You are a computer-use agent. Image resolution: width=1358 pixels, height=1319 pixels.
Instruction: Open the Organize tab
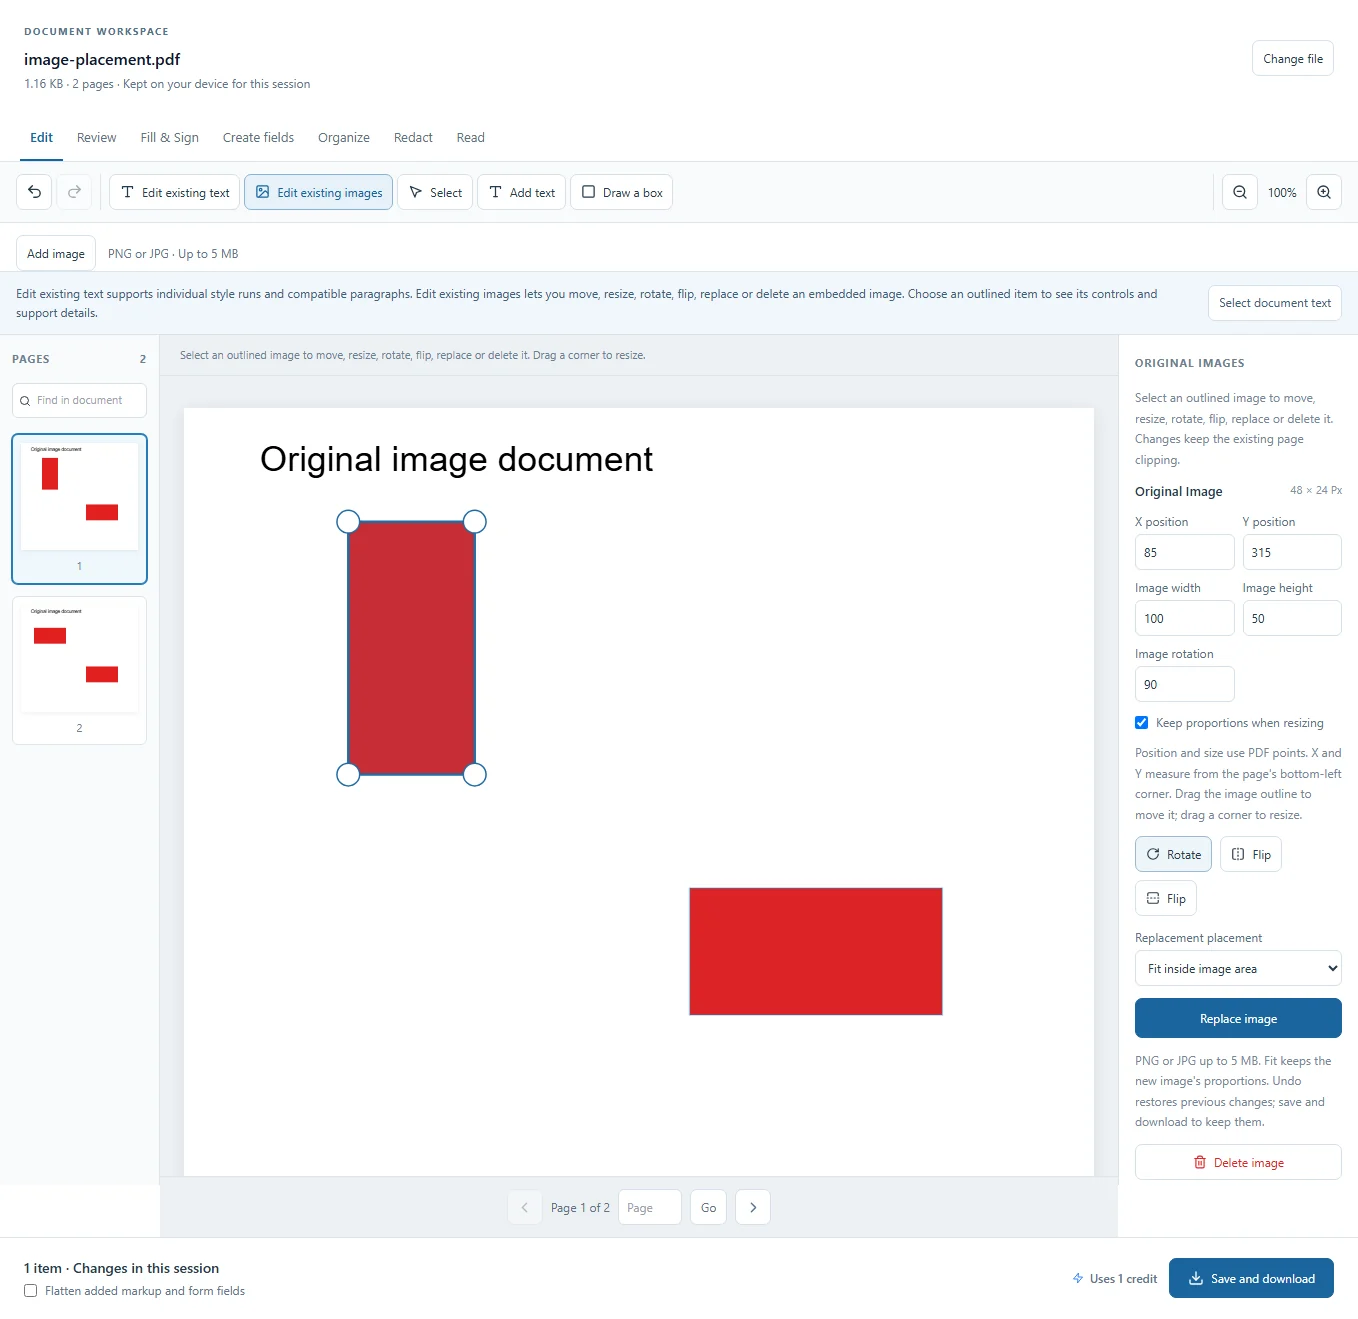click(344, 138)
